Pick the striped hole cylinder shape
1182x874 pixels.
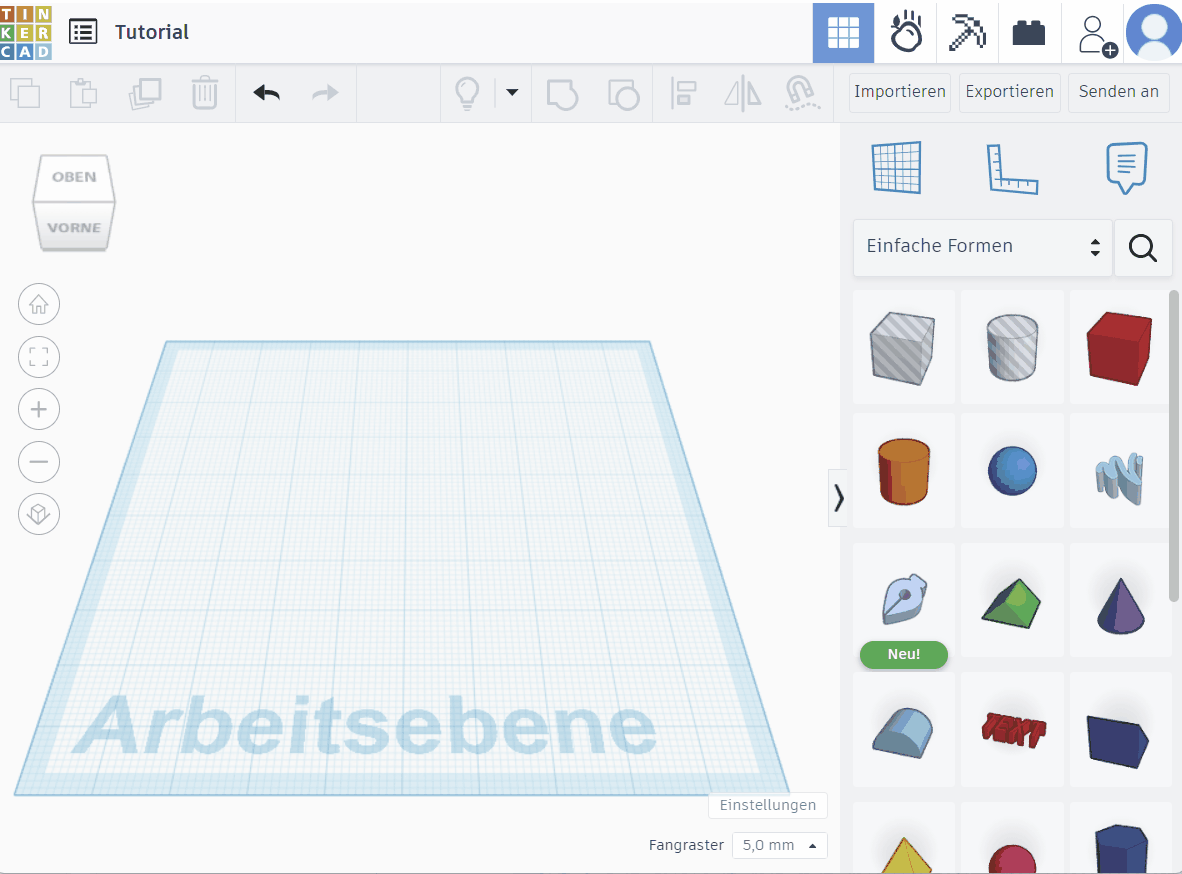[1012, 348]
